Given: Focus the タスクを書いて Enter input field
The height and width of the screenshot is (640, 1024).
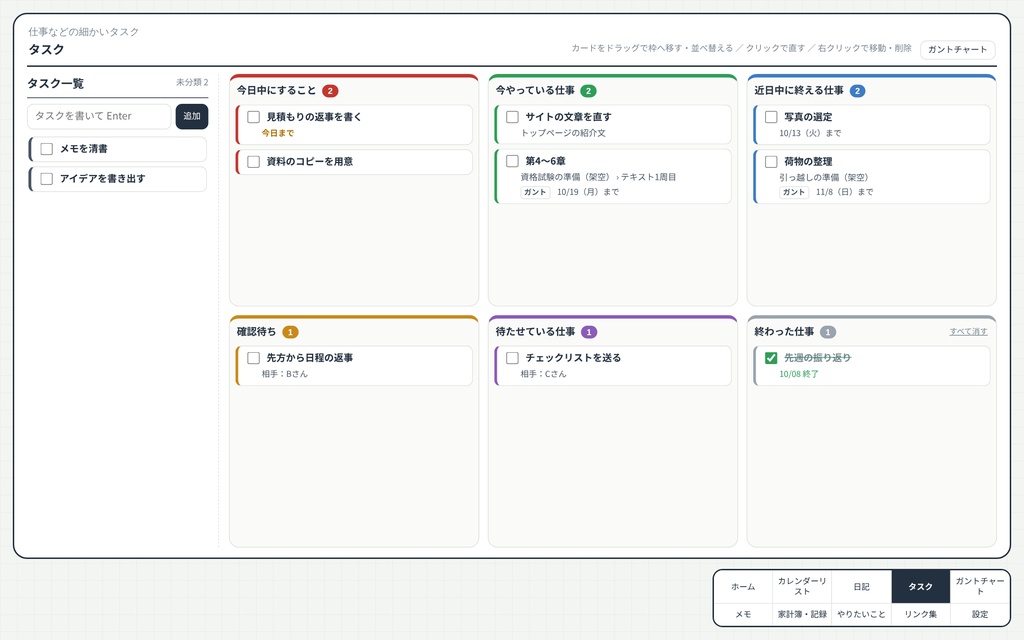Looking at the screenshot, I should (x=99, y=116).
